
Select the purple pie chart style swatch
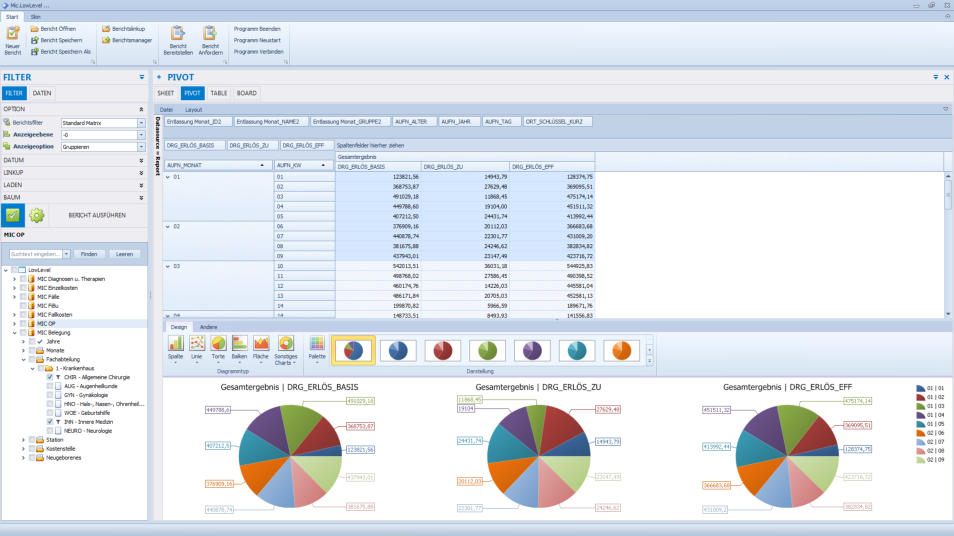532,350
